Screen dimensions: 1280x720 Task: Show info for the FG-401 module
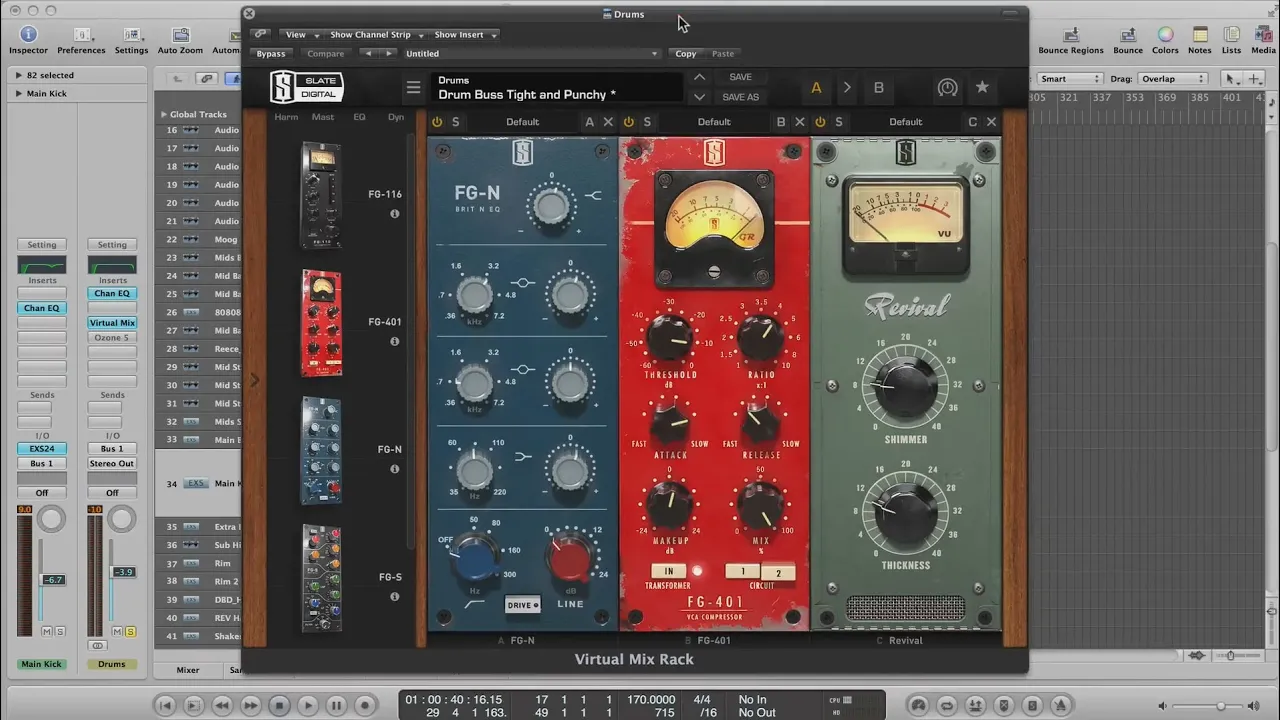click(x=394, y=342)
